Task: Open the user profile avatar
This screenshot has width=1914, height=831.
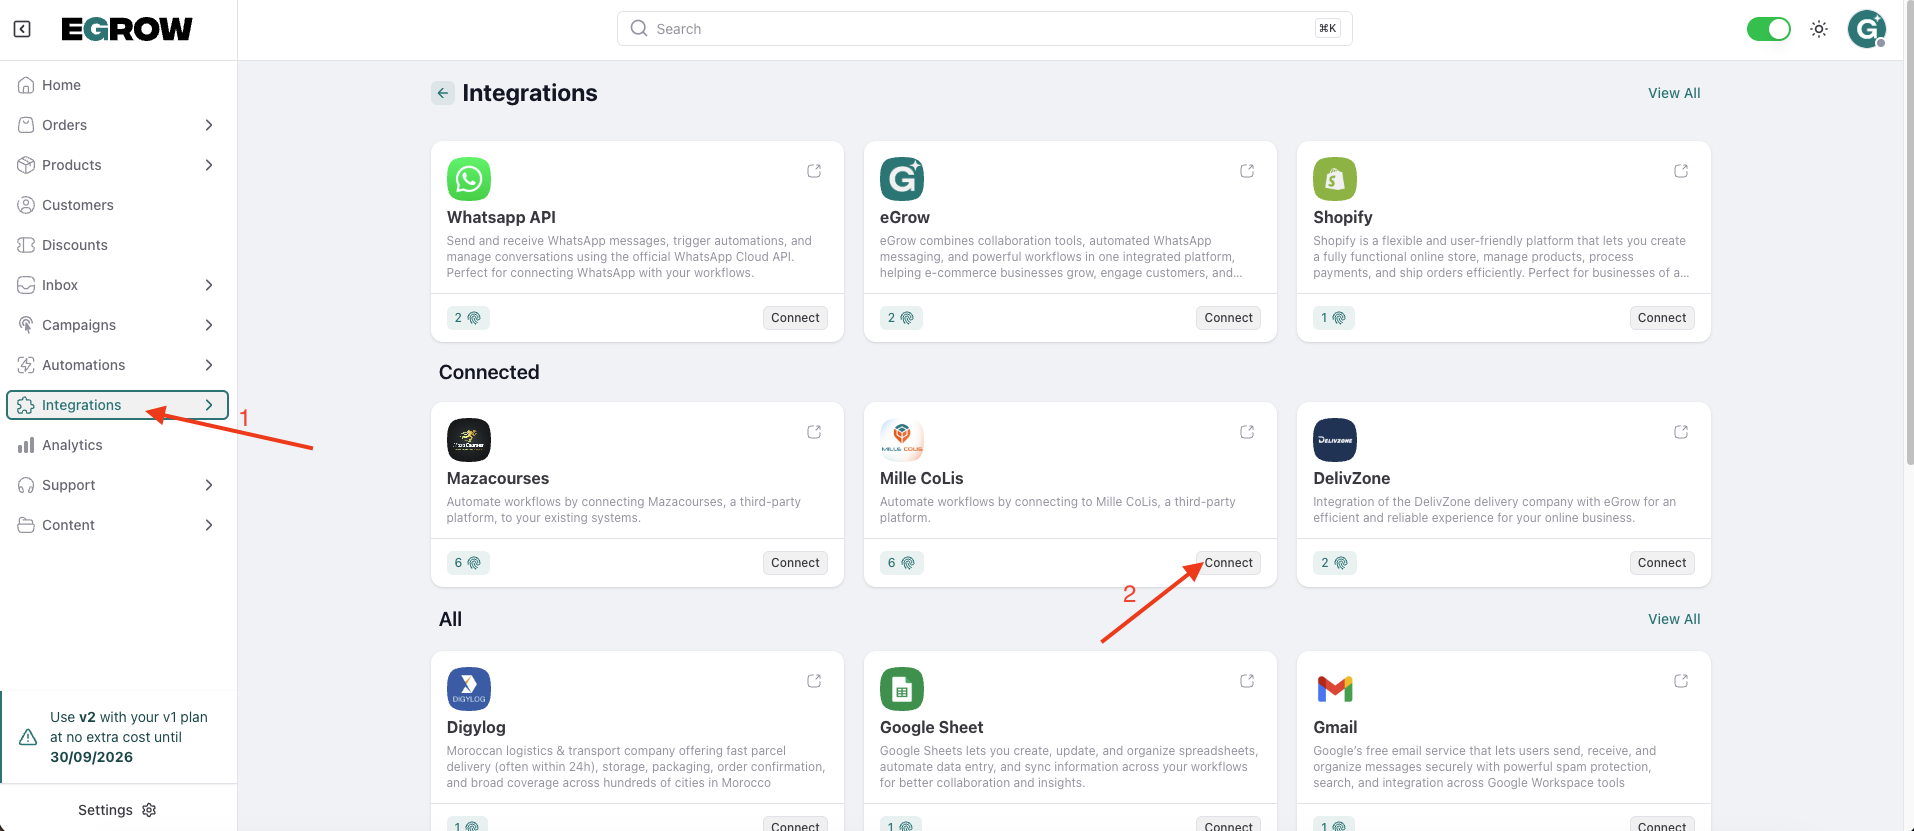Action: [1866, 29]
